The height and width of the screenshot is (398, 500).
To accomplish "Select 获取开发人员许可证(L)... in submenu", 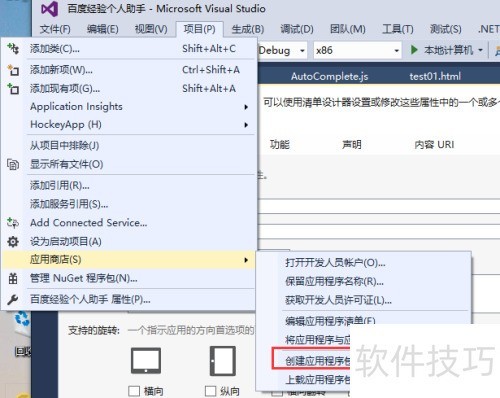I will click(363, 300).
